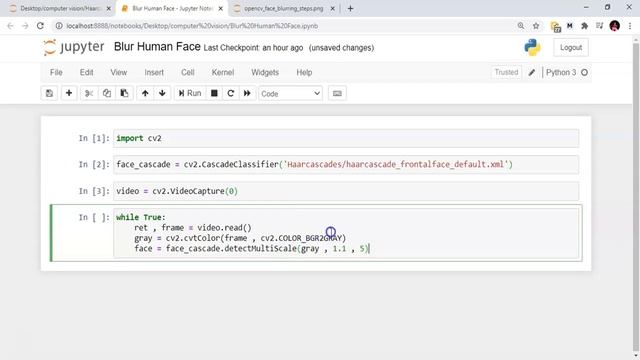The height and width of the screenshot is (360, 640).
Task: Bookmark this page with the star icon
Action: 536,26
